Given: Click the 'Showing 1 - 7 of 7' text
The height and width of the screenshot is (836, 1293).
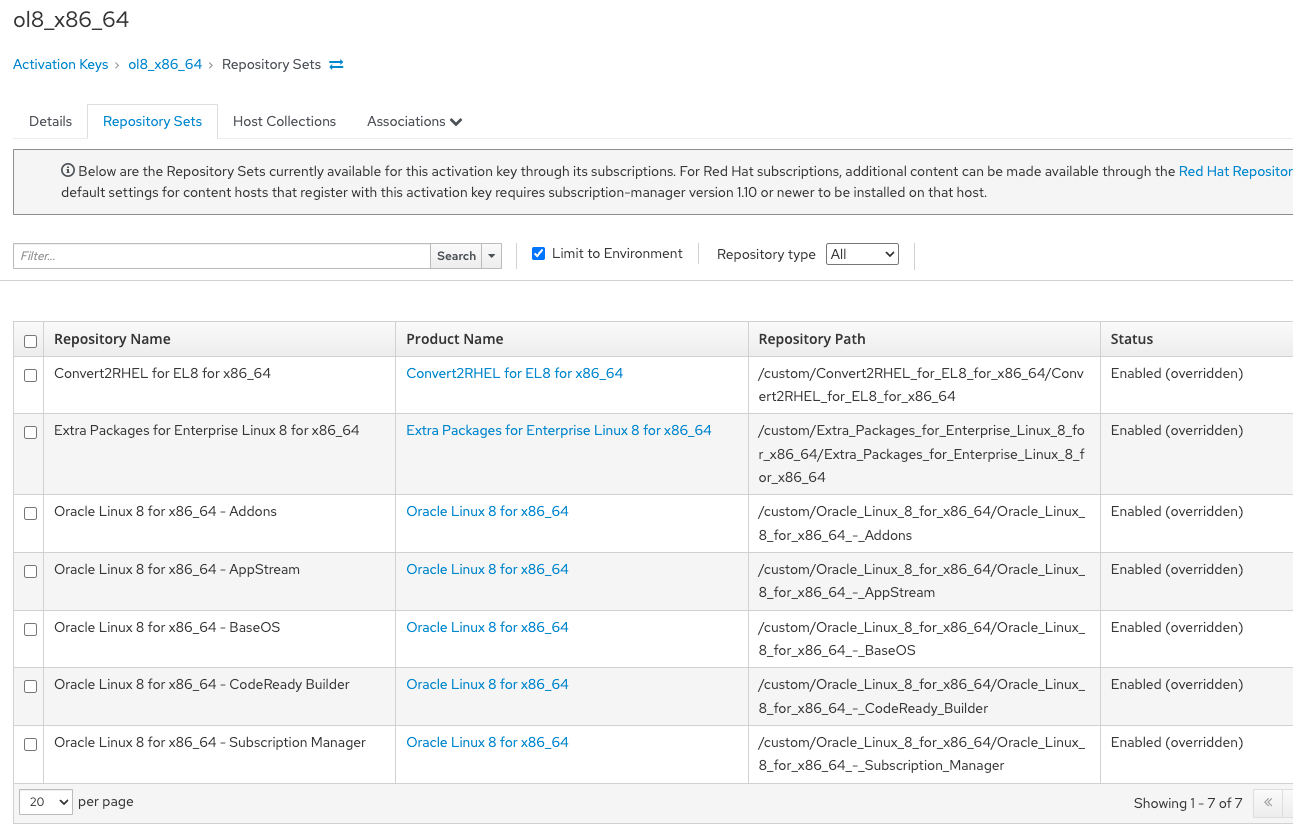Looking at the screenshot, I should (1188, 803).
